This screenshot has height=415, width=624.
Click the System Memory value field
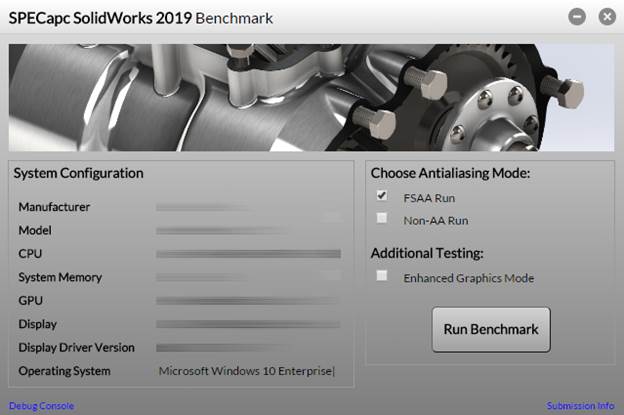click(x=247, y=277)
